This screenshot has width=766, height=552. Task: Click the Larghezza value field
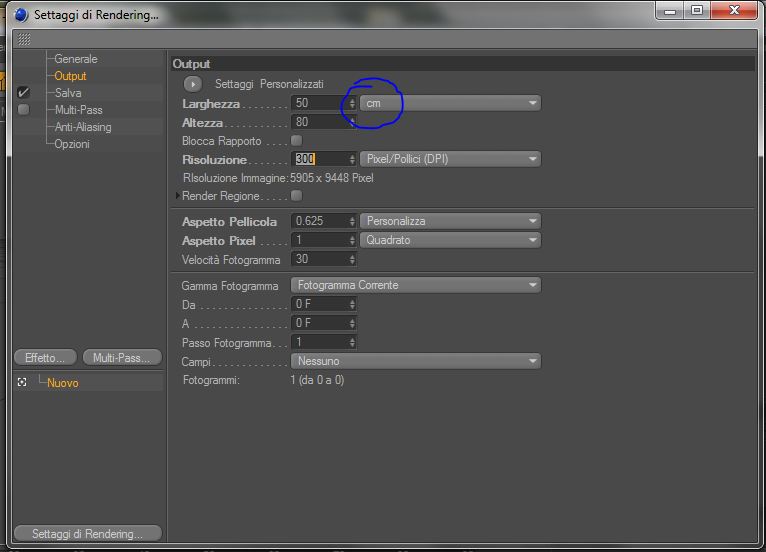coord(319,103)
